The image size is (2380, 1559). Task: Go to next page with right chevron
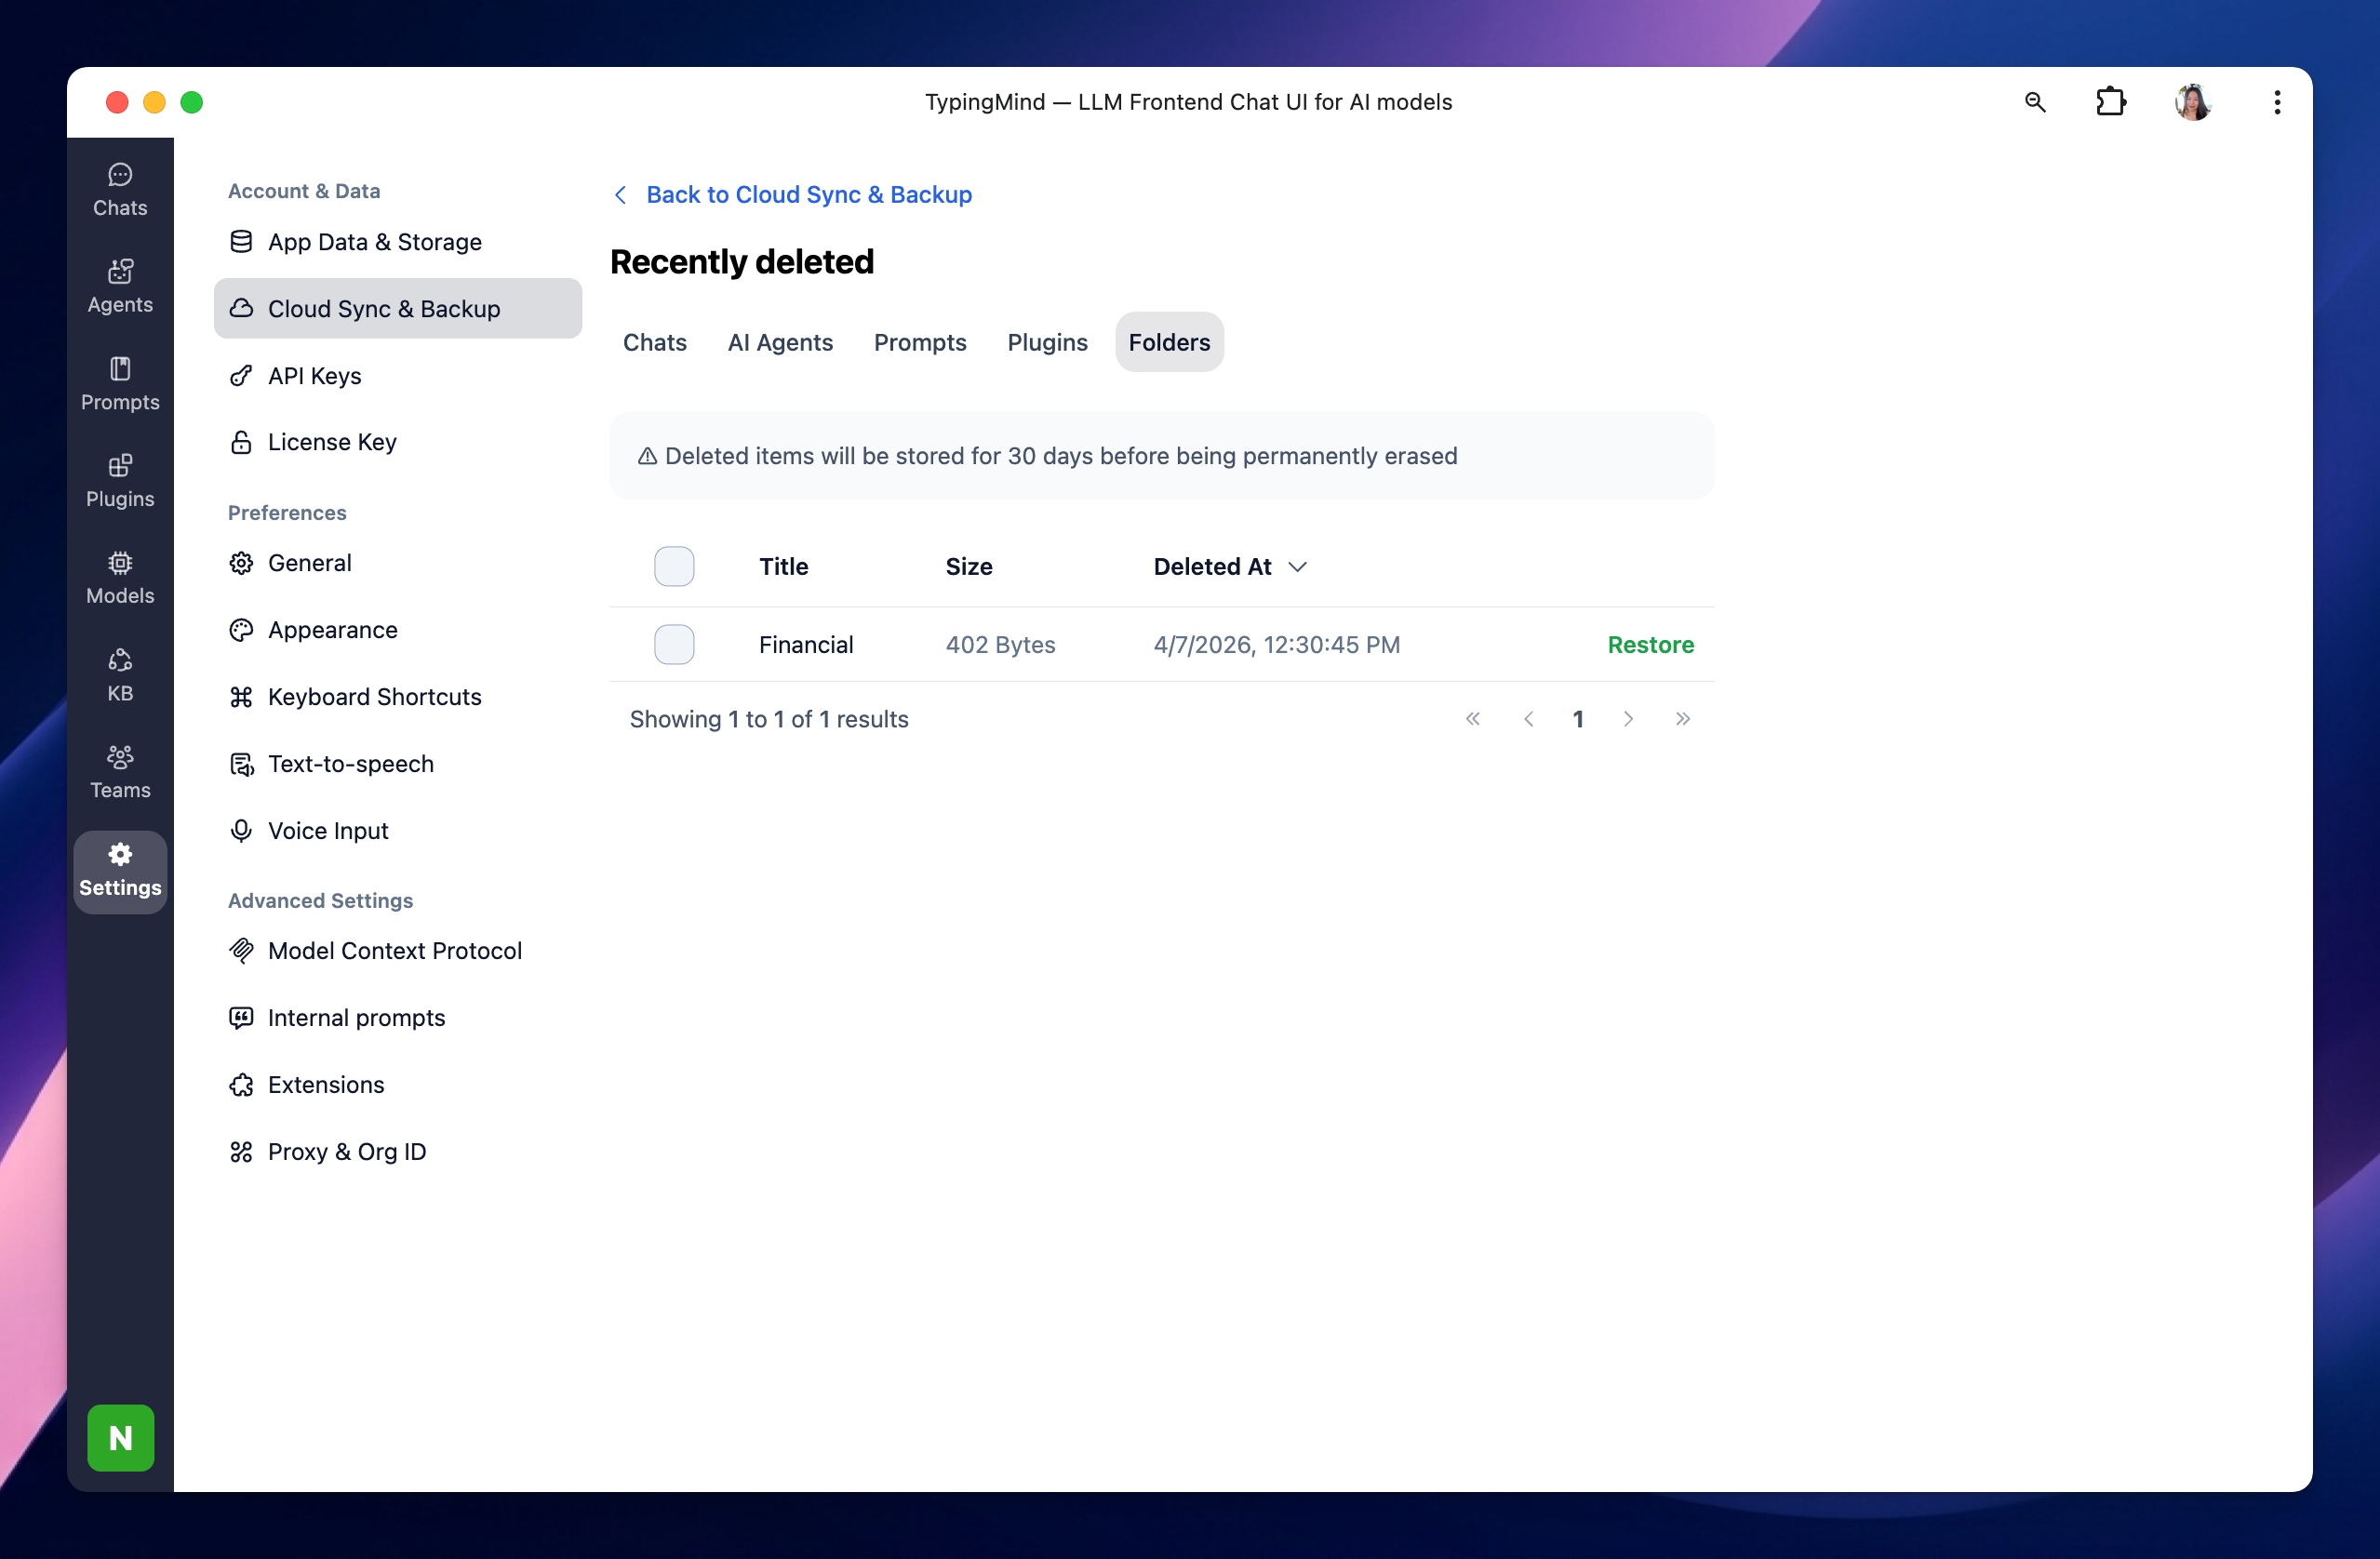click(1628, 718)
